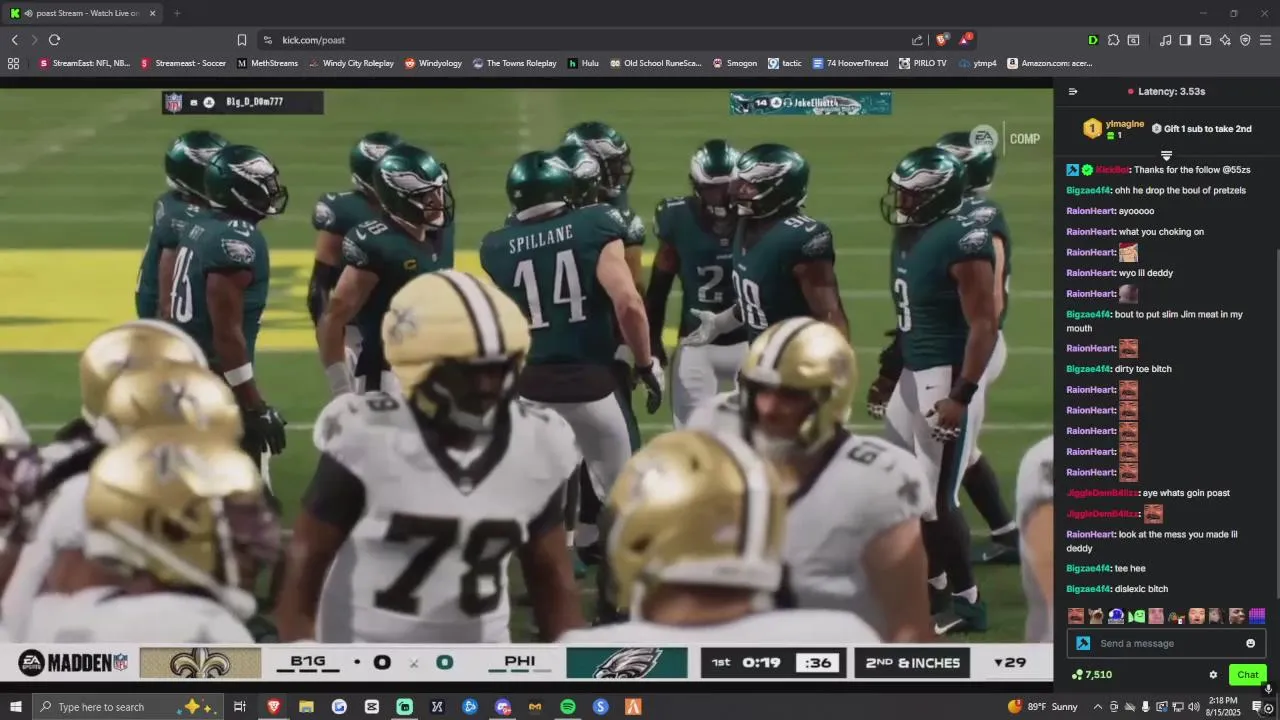Bookmark this page using the bookmark icon
This screenshot has width=1280, height=720.
tap(241, 40)
